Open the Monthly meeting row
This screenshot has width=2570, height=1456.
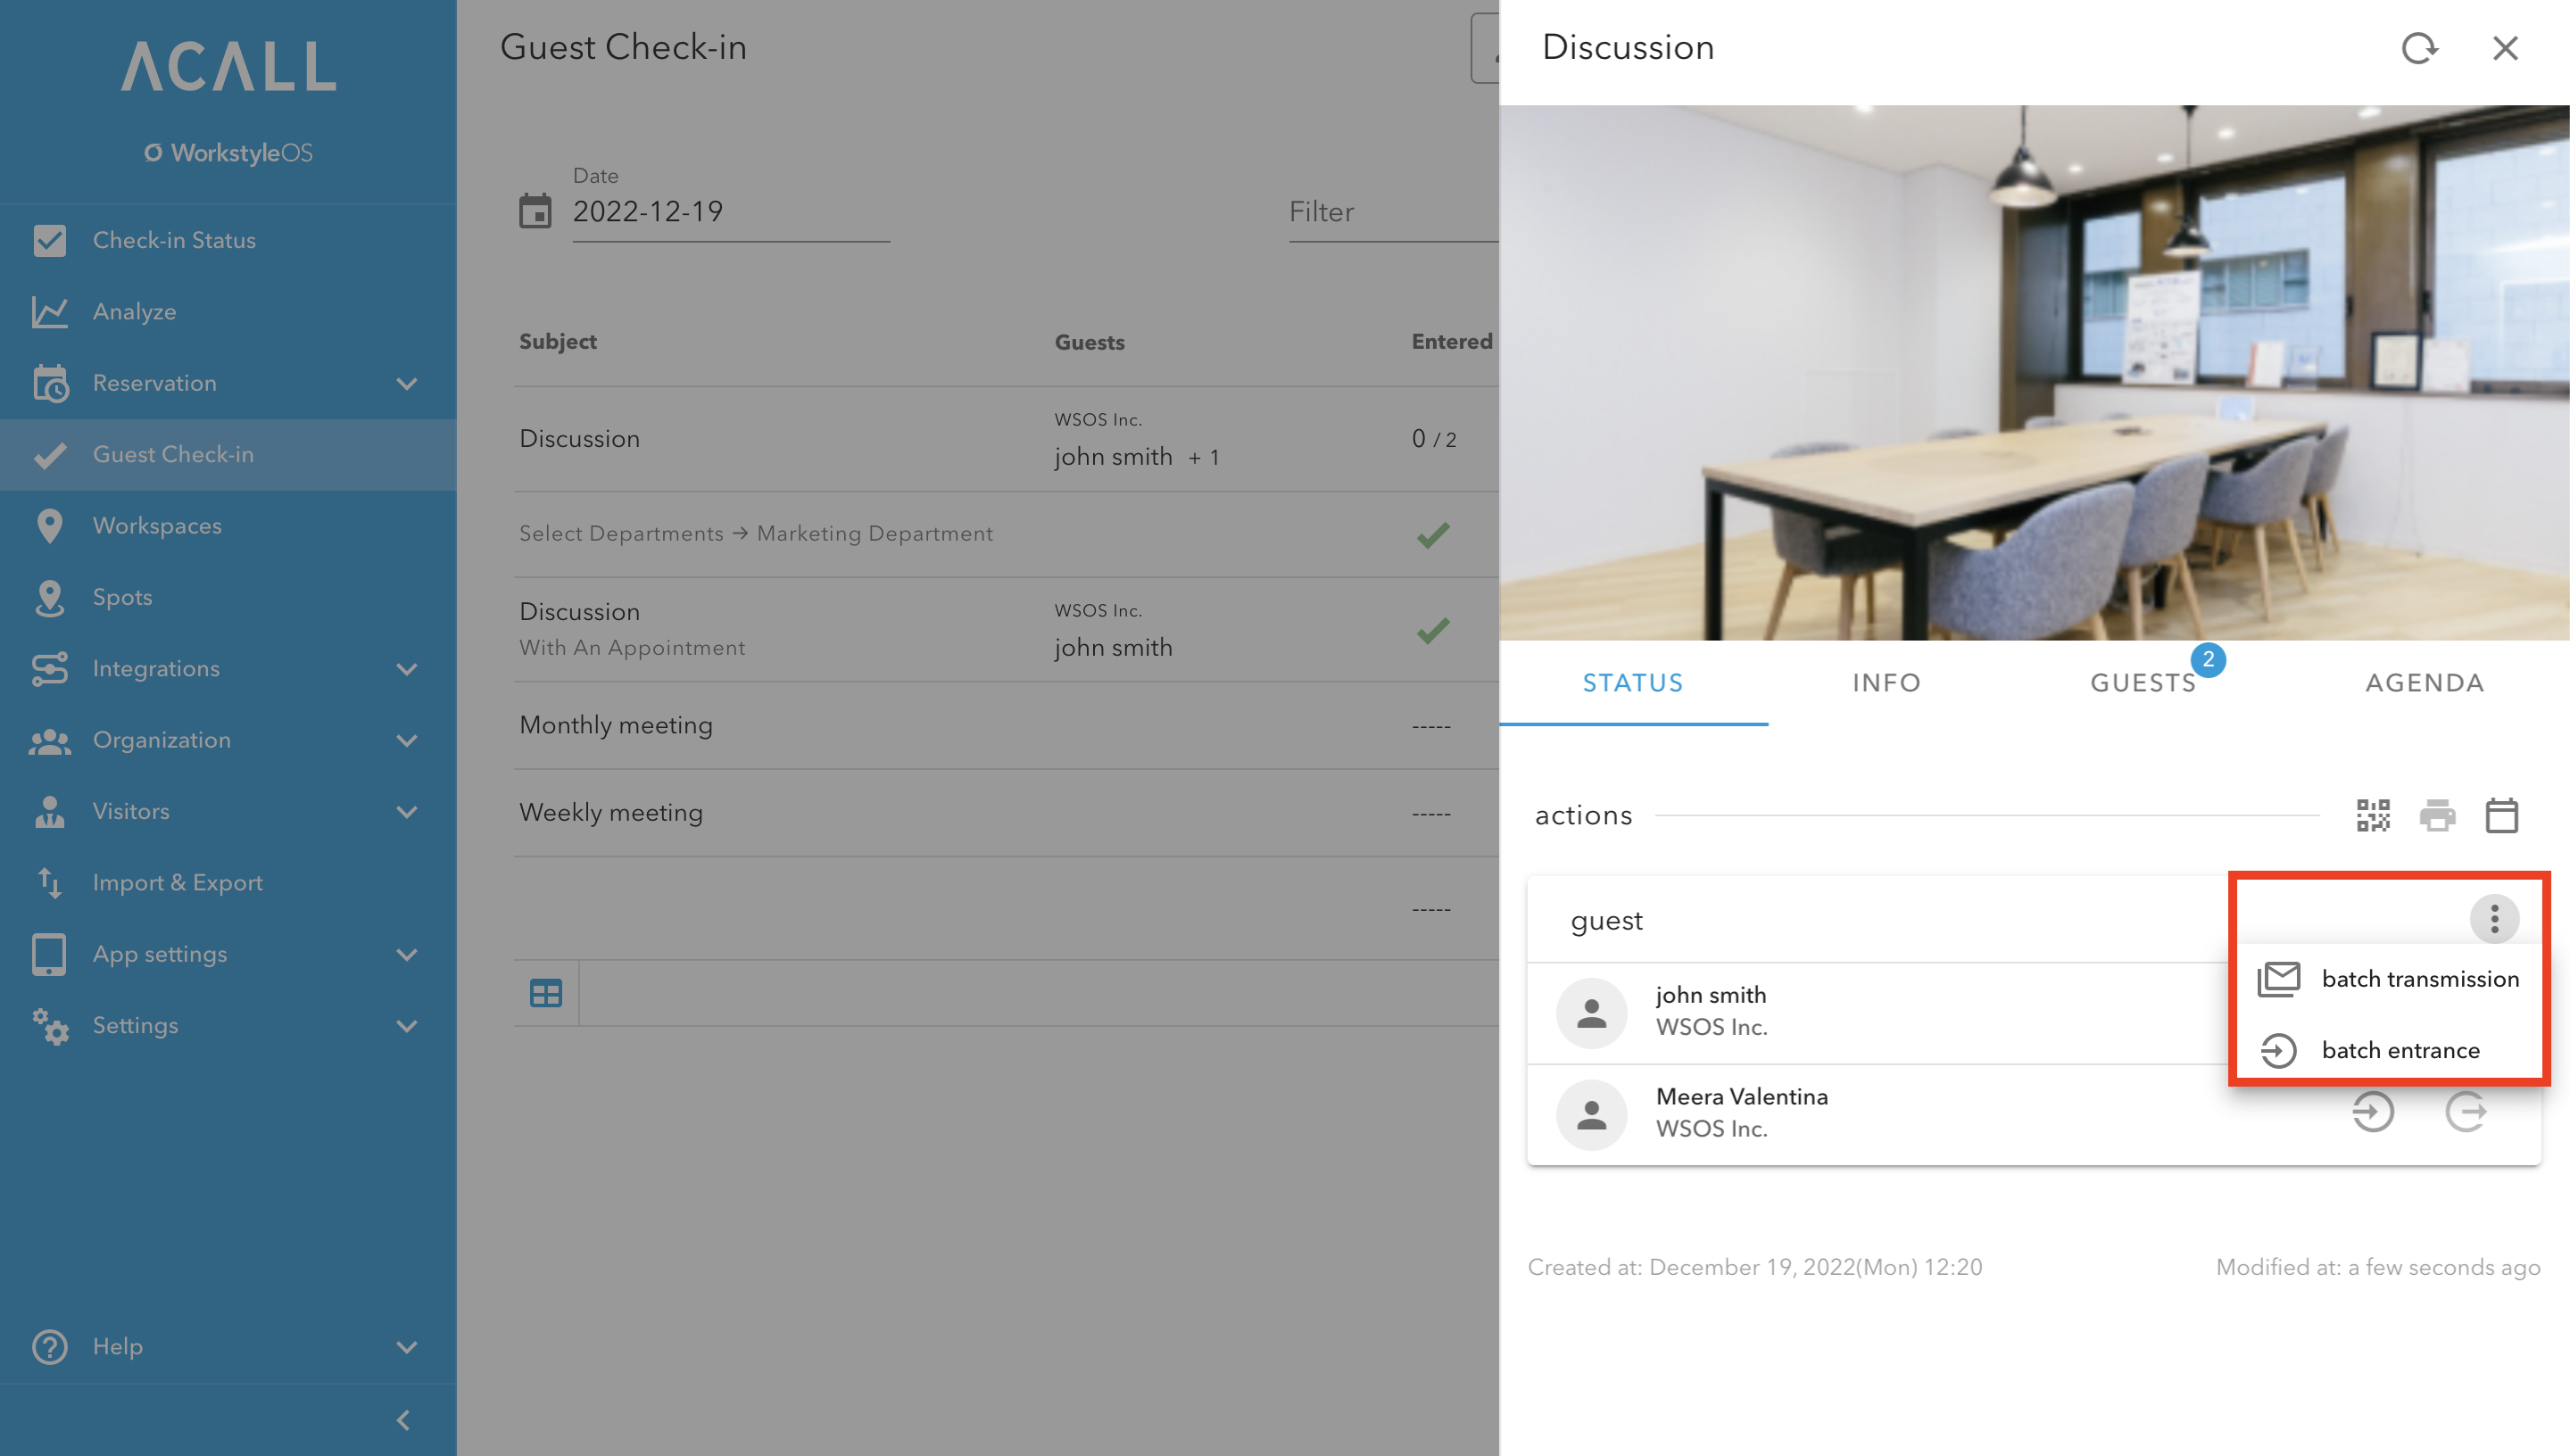[1006, 725]
